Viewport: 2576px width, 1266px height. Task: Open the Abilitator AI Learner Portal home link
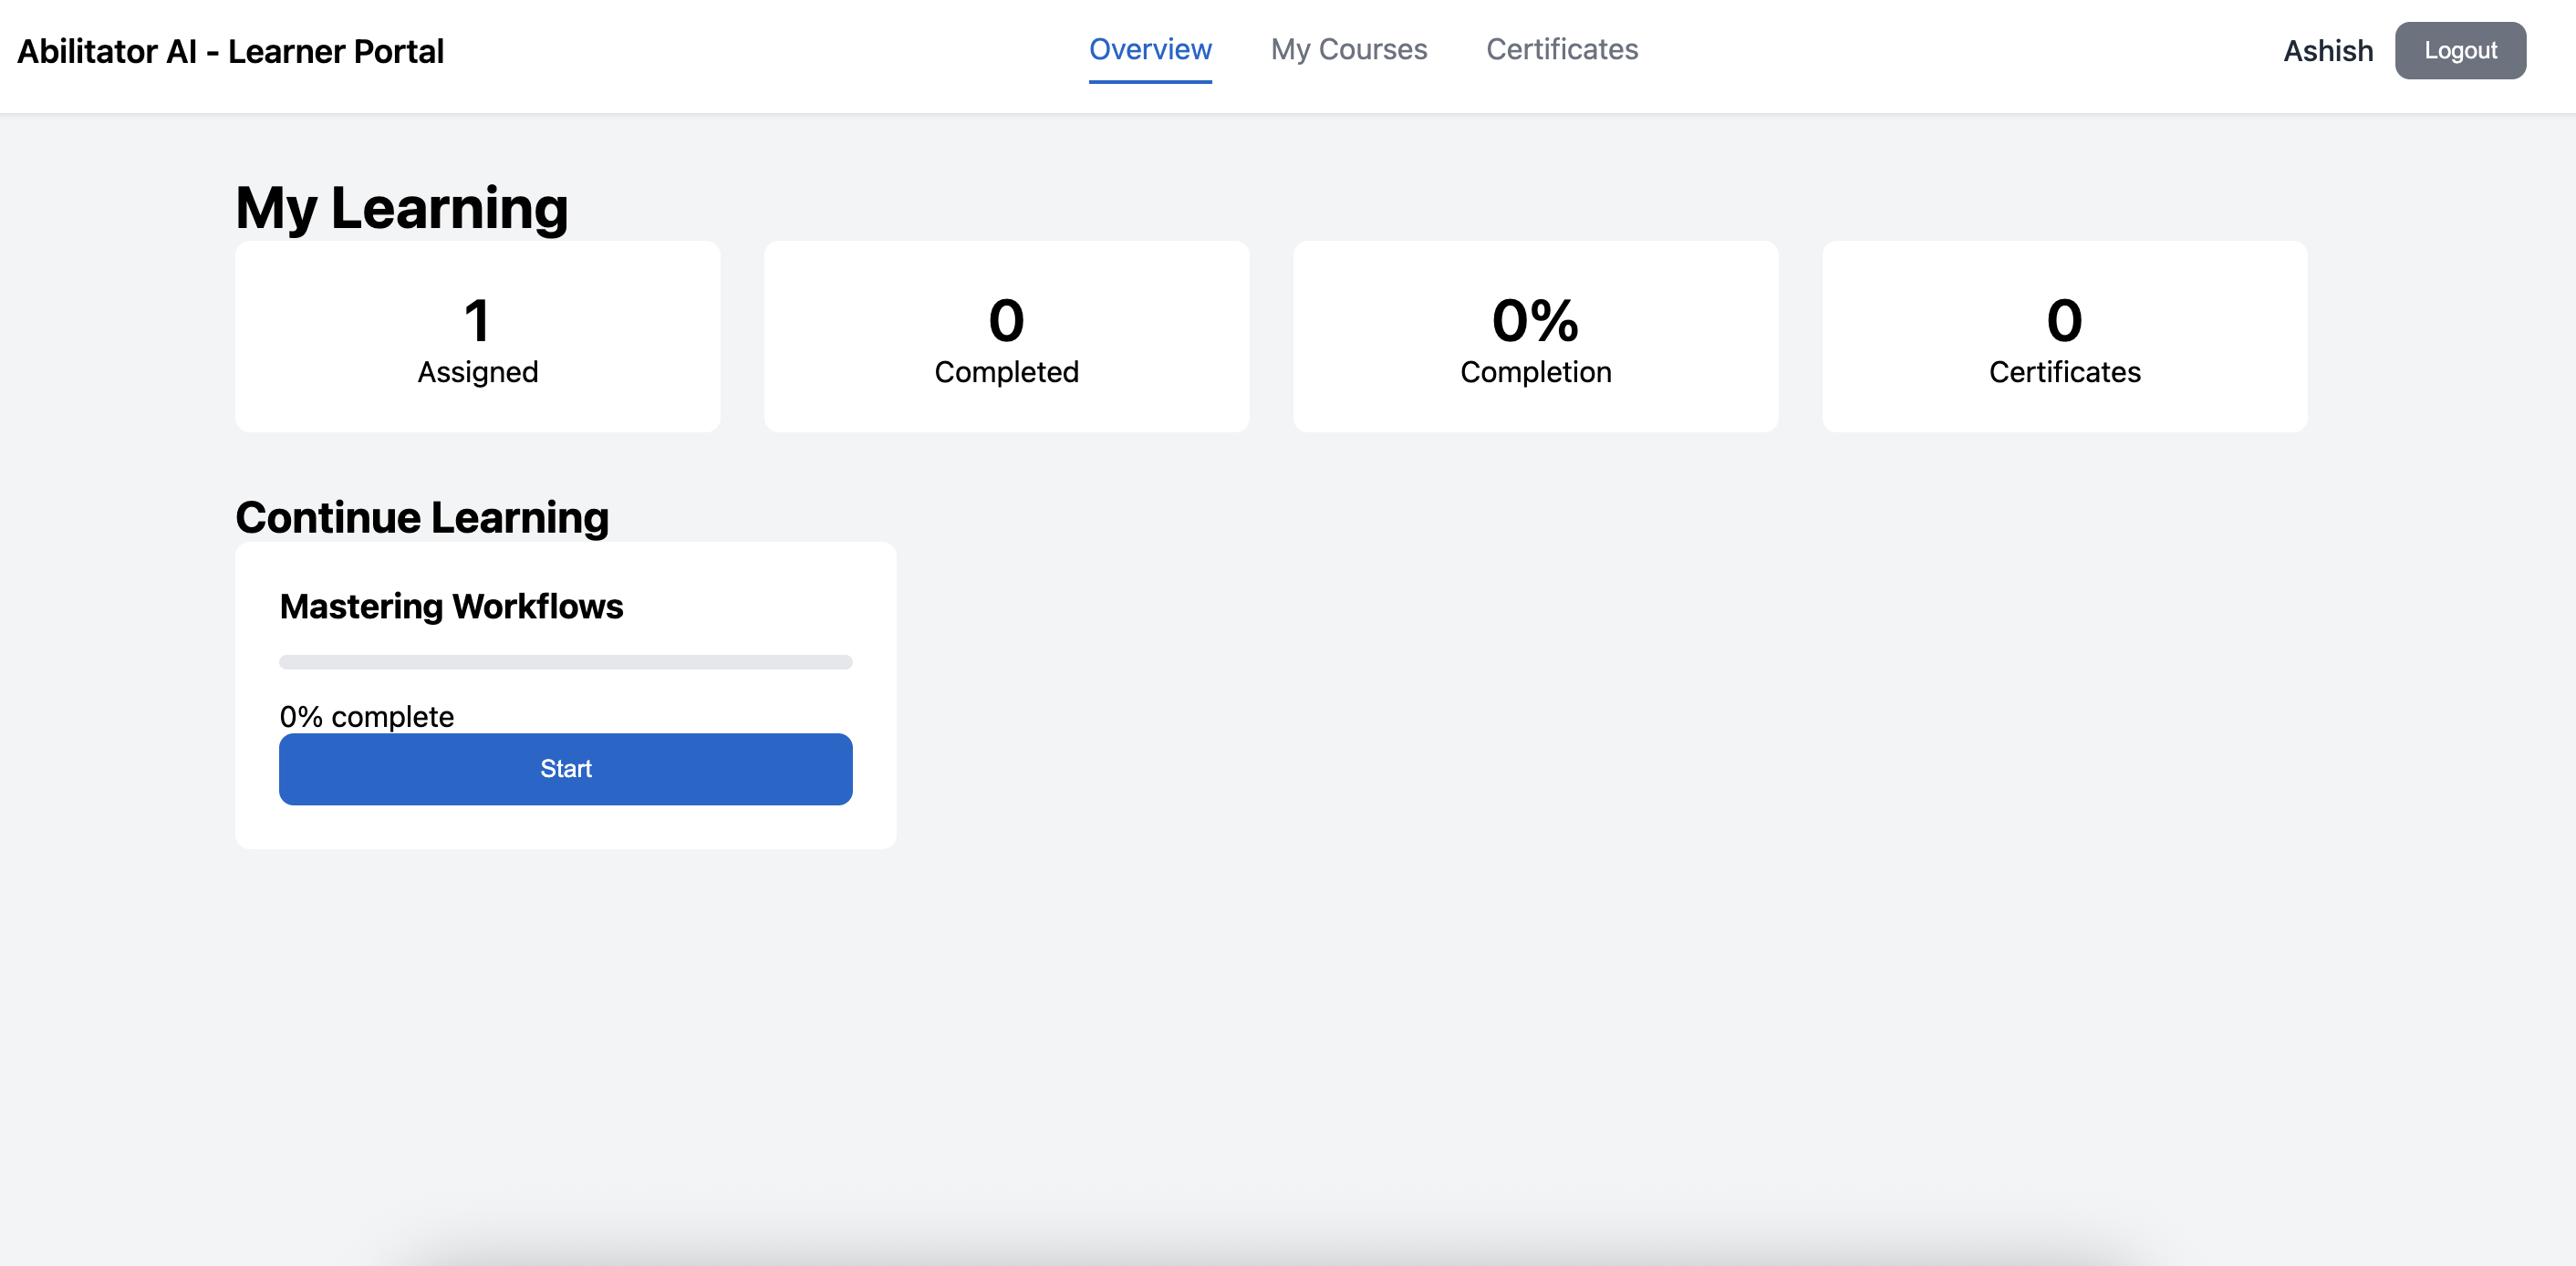(231, 50)
